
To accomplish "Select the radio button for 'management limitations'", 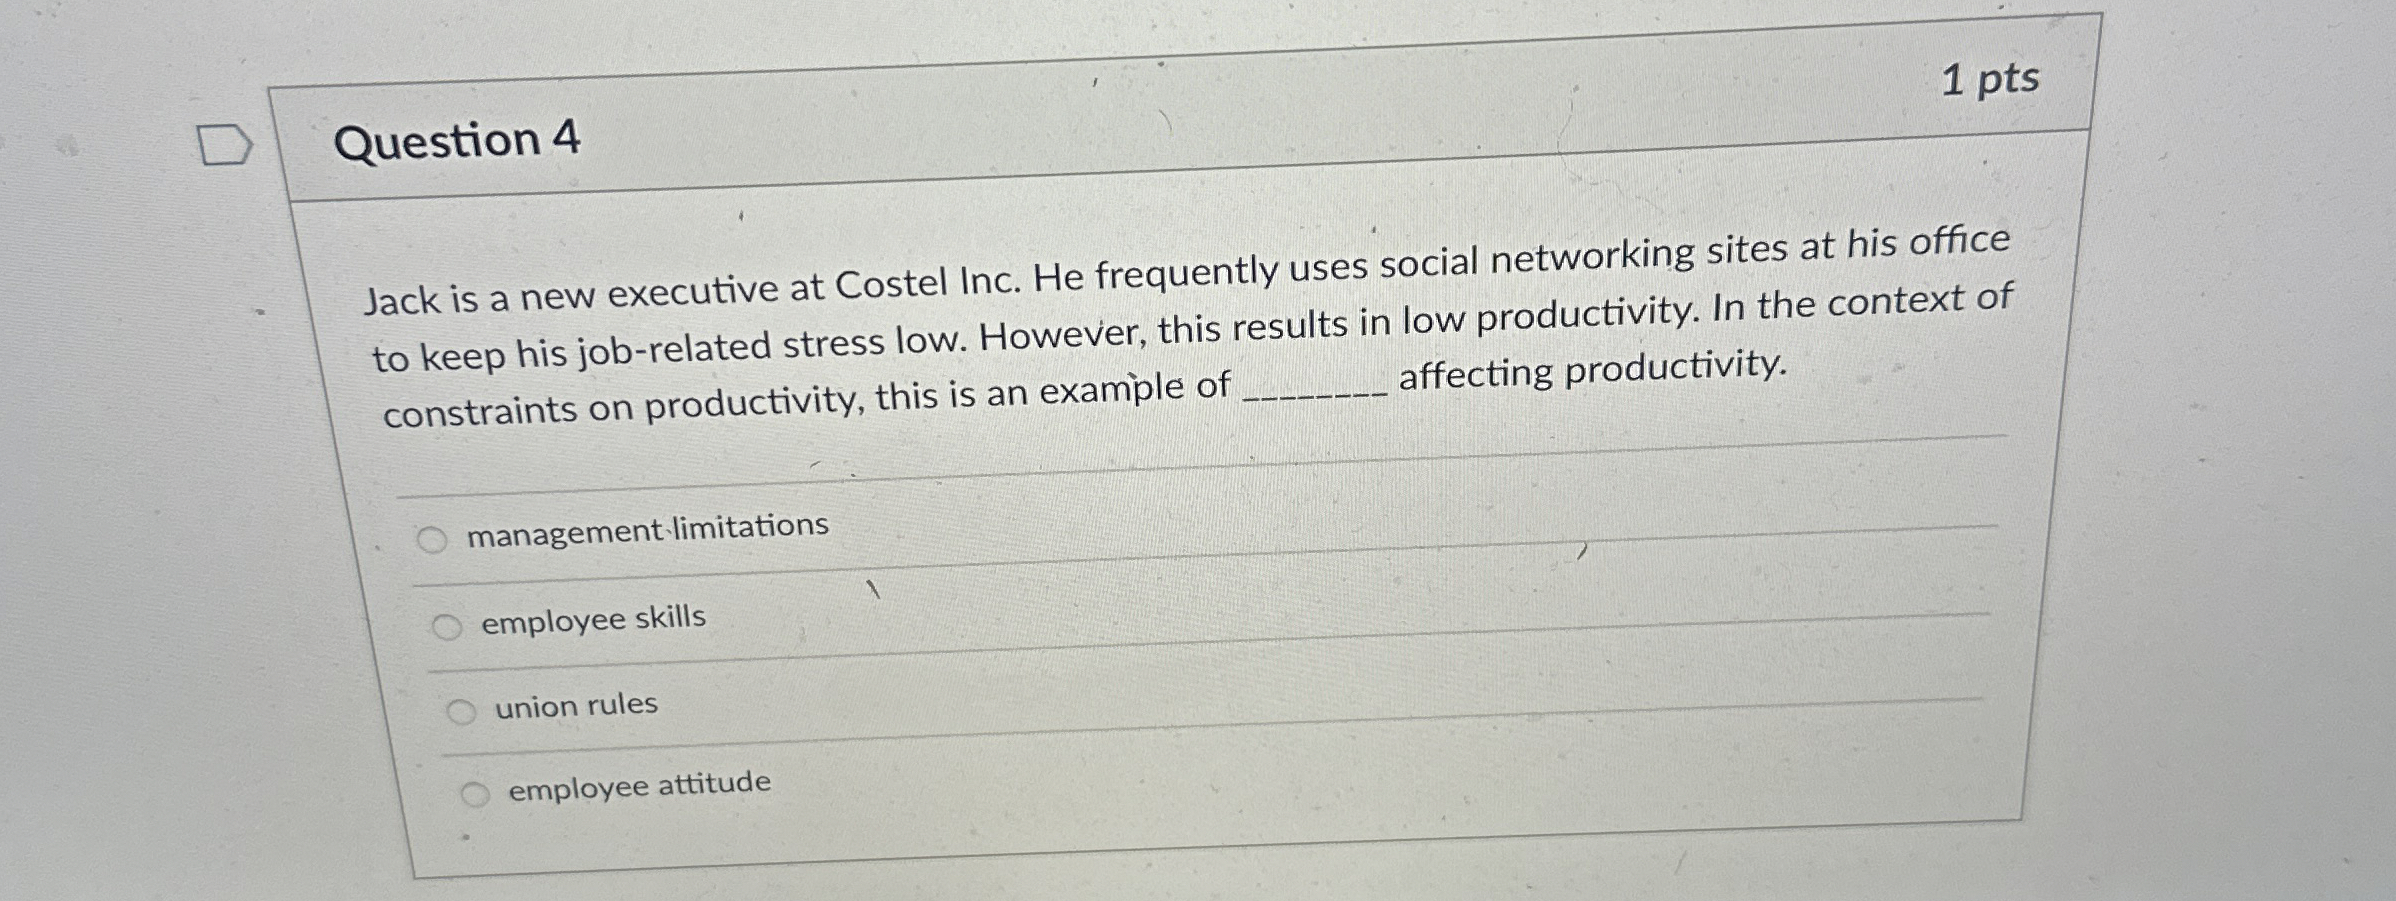I will tap(434, 539).
